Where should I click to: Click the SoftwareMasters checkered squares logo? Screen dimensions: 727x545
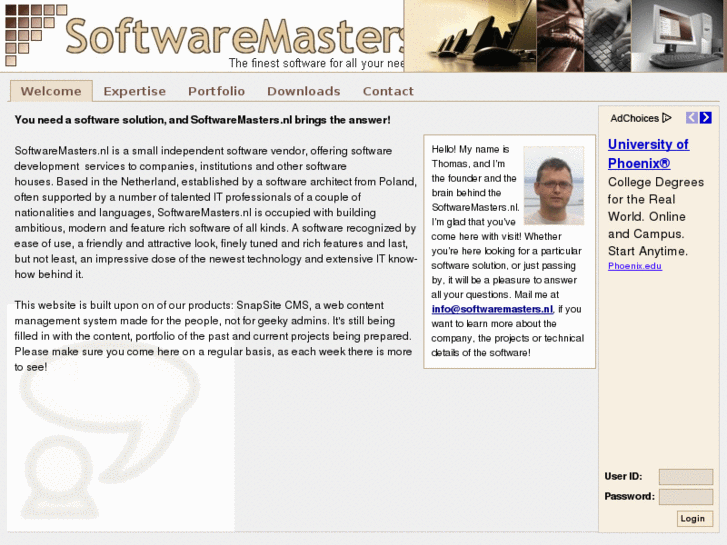point(35,35)
